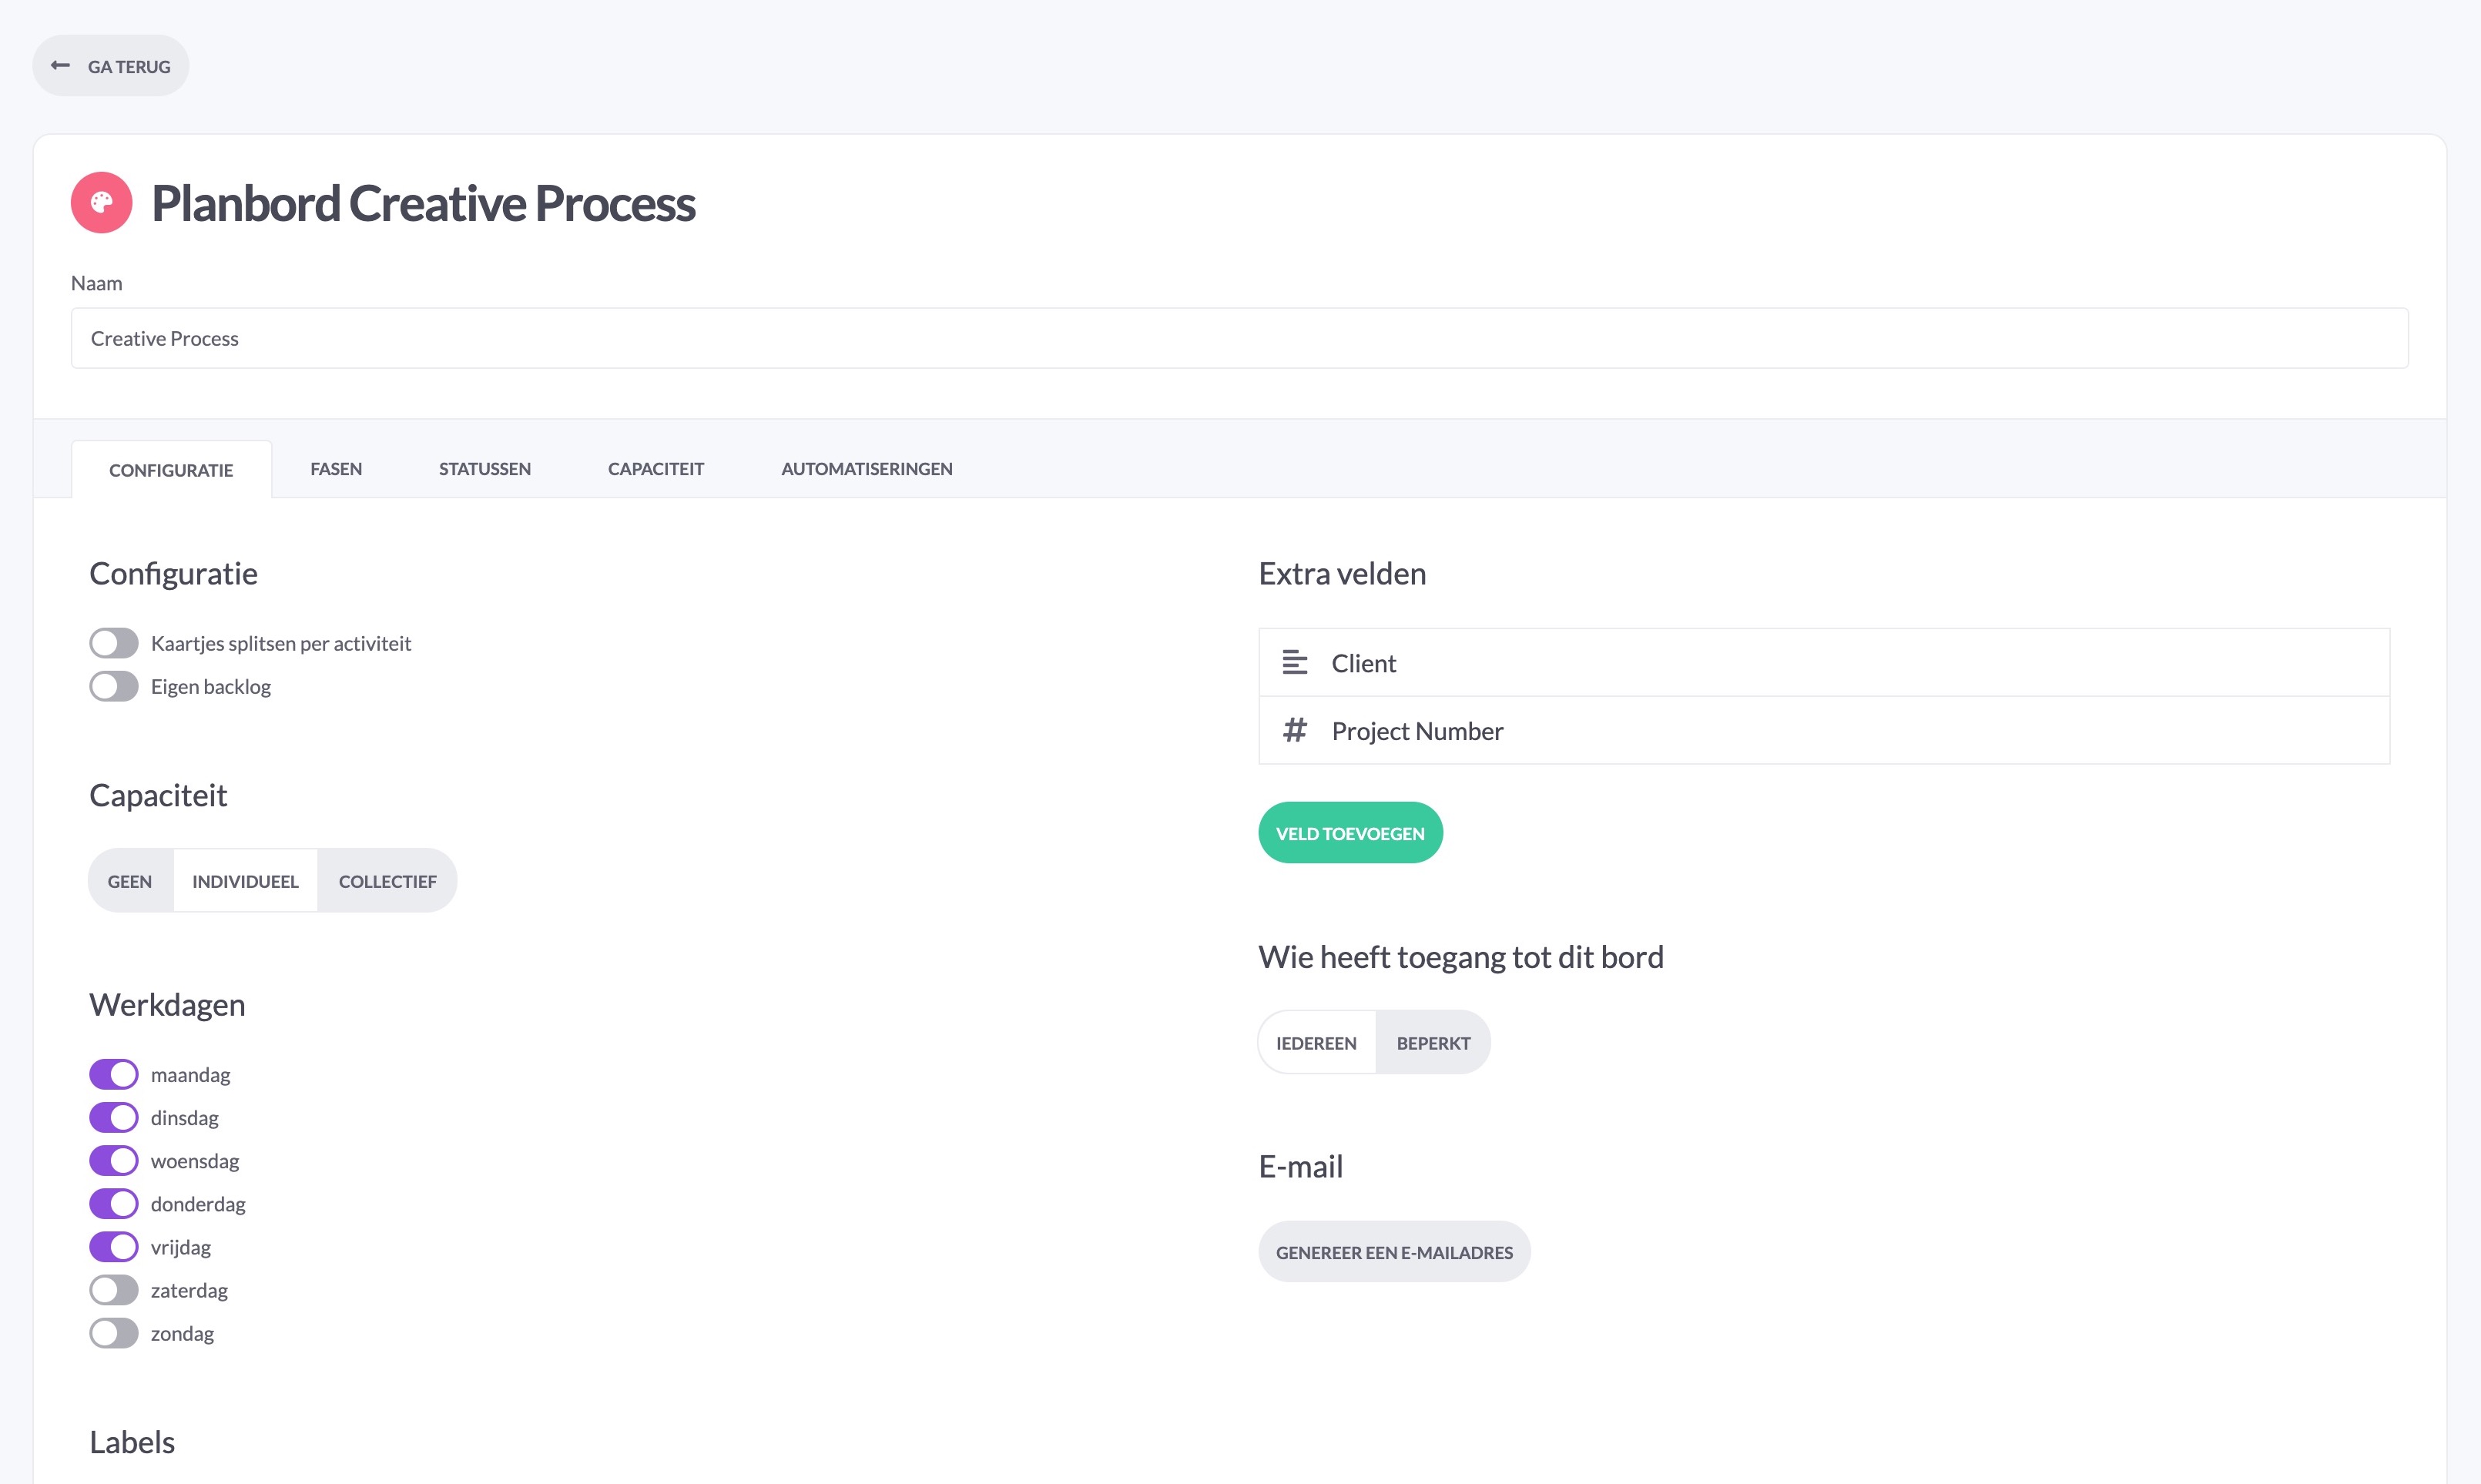The image size is (2481, 1484).
Task: Switch to the Statussen tab
Action: (485, 468)
